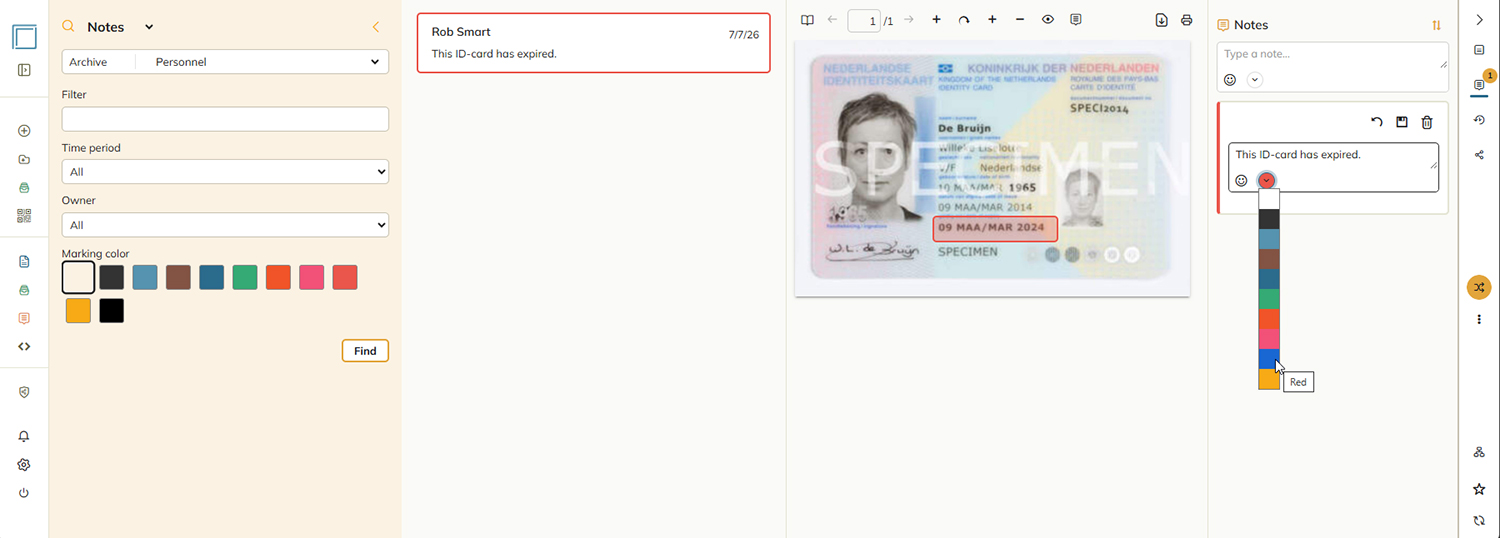
Task: Open the three-dots more menu
Action: (1479, 319)
